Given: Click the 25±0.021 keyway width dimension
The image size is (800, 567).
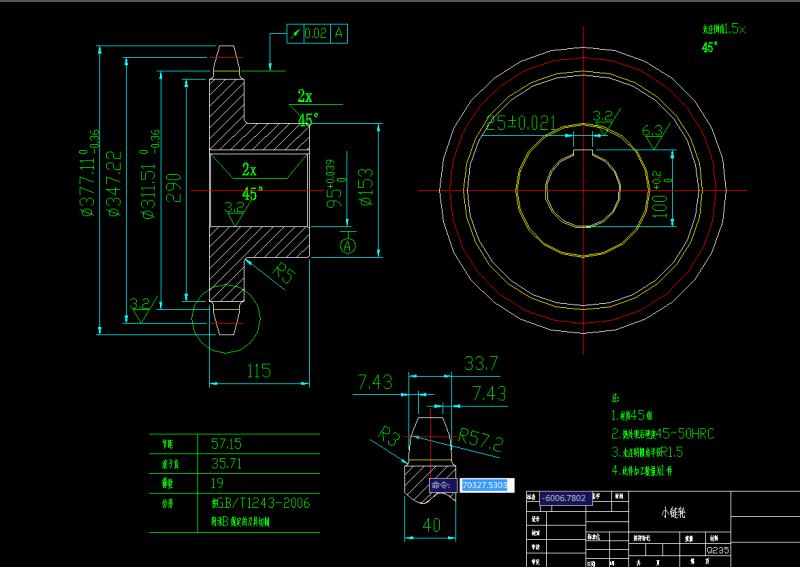Looking at the screenshot, I should click(x=520, y=122).
